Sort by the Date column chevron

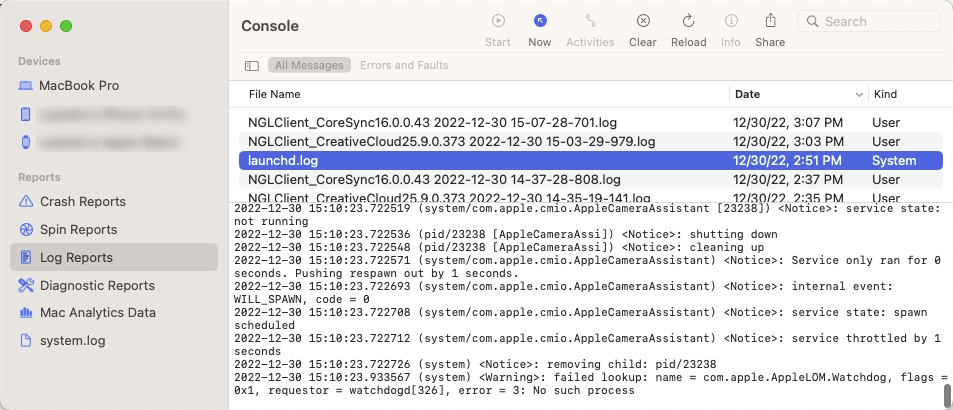click(859, 94)
